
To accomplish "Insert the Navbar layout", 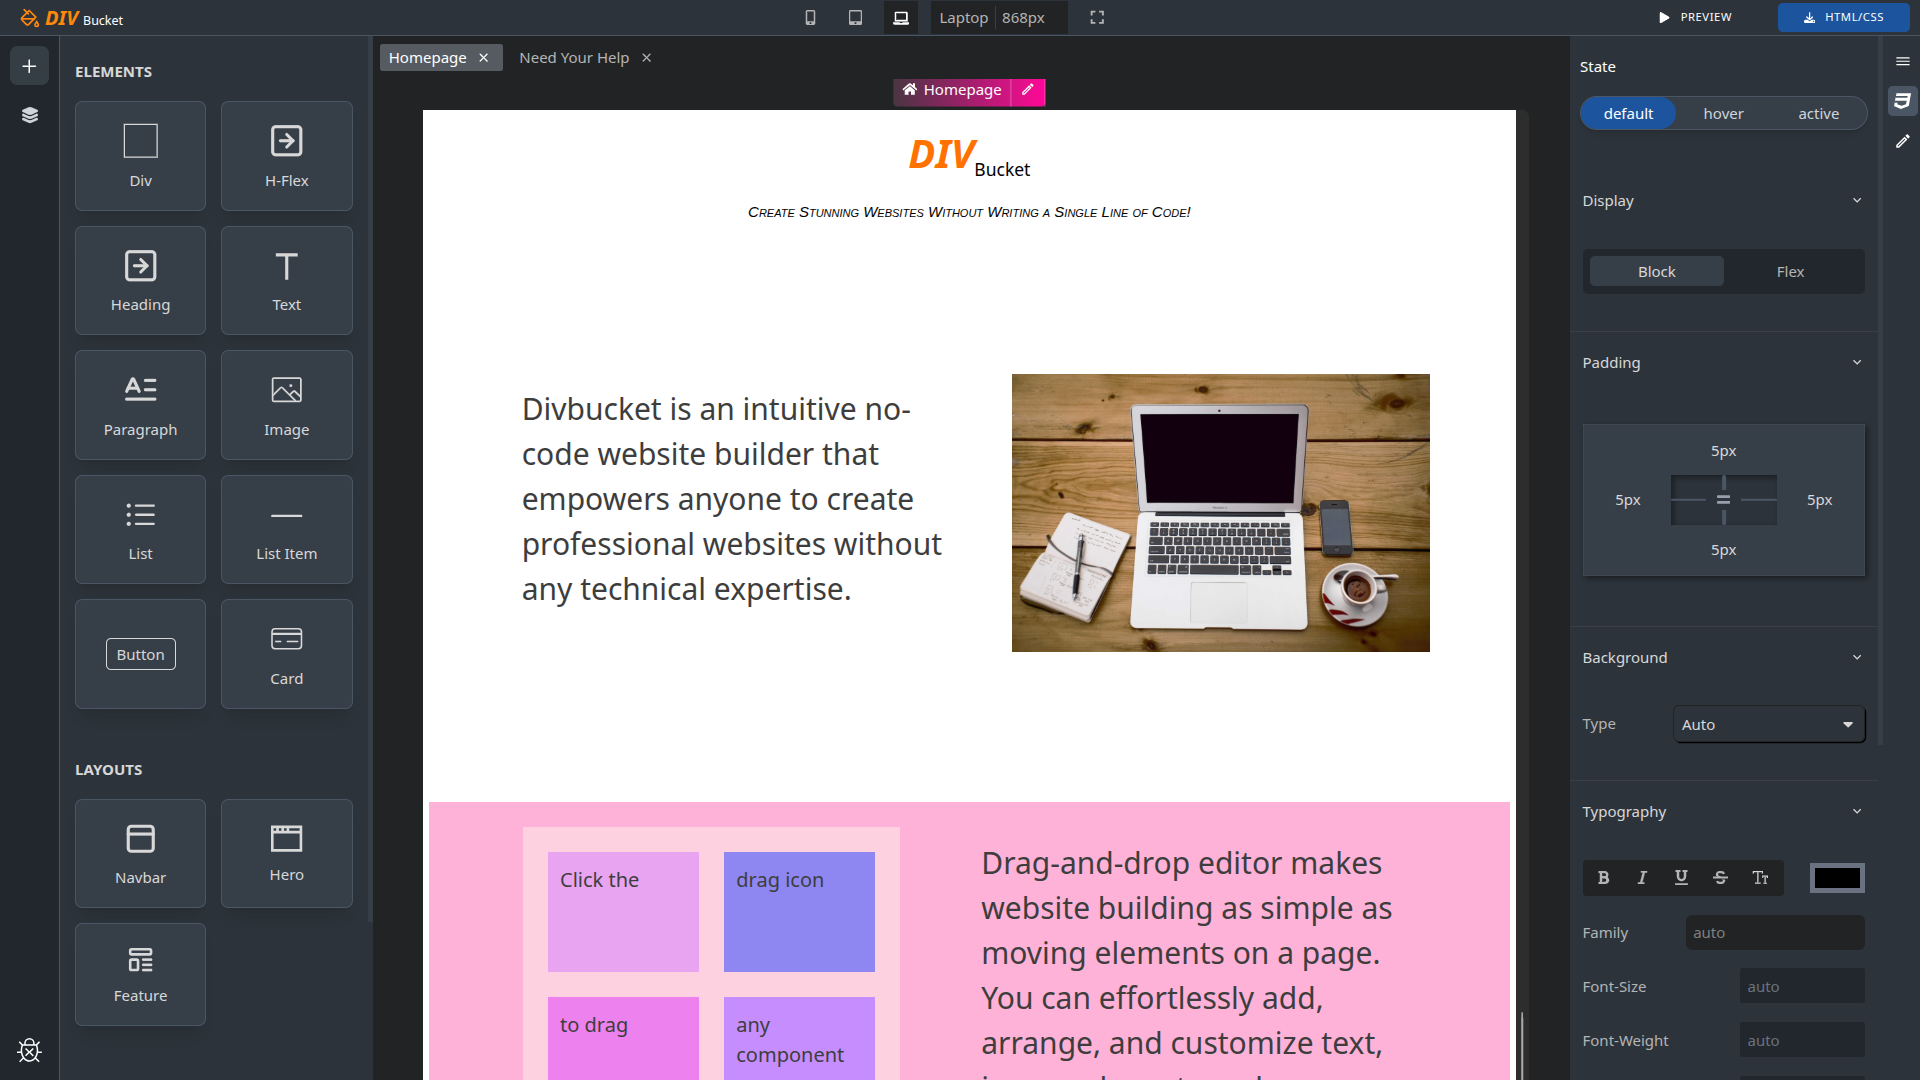I will click(x=140, y=853).
